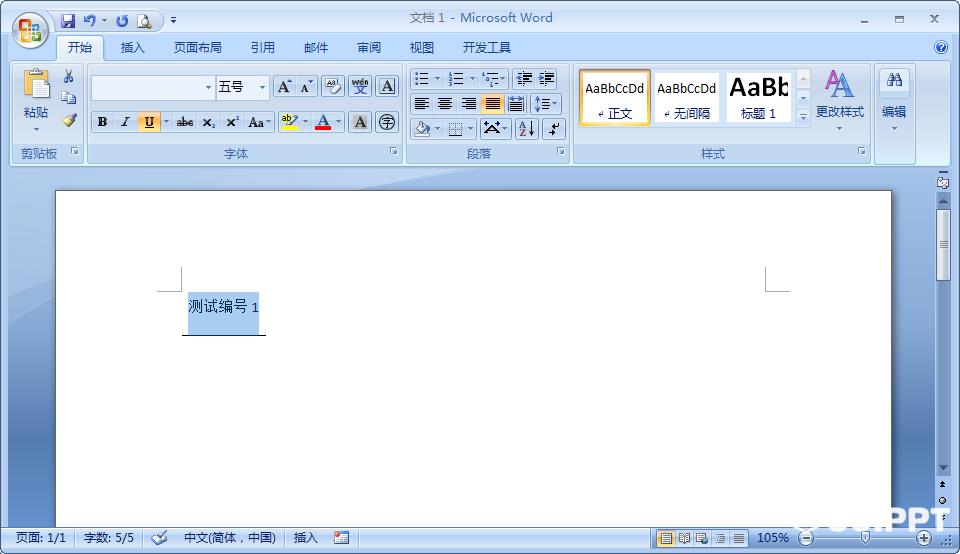The height and width of the screenshot is (554, 960).
Task: Copy the selected text
Action: click(x=69, y=98)
